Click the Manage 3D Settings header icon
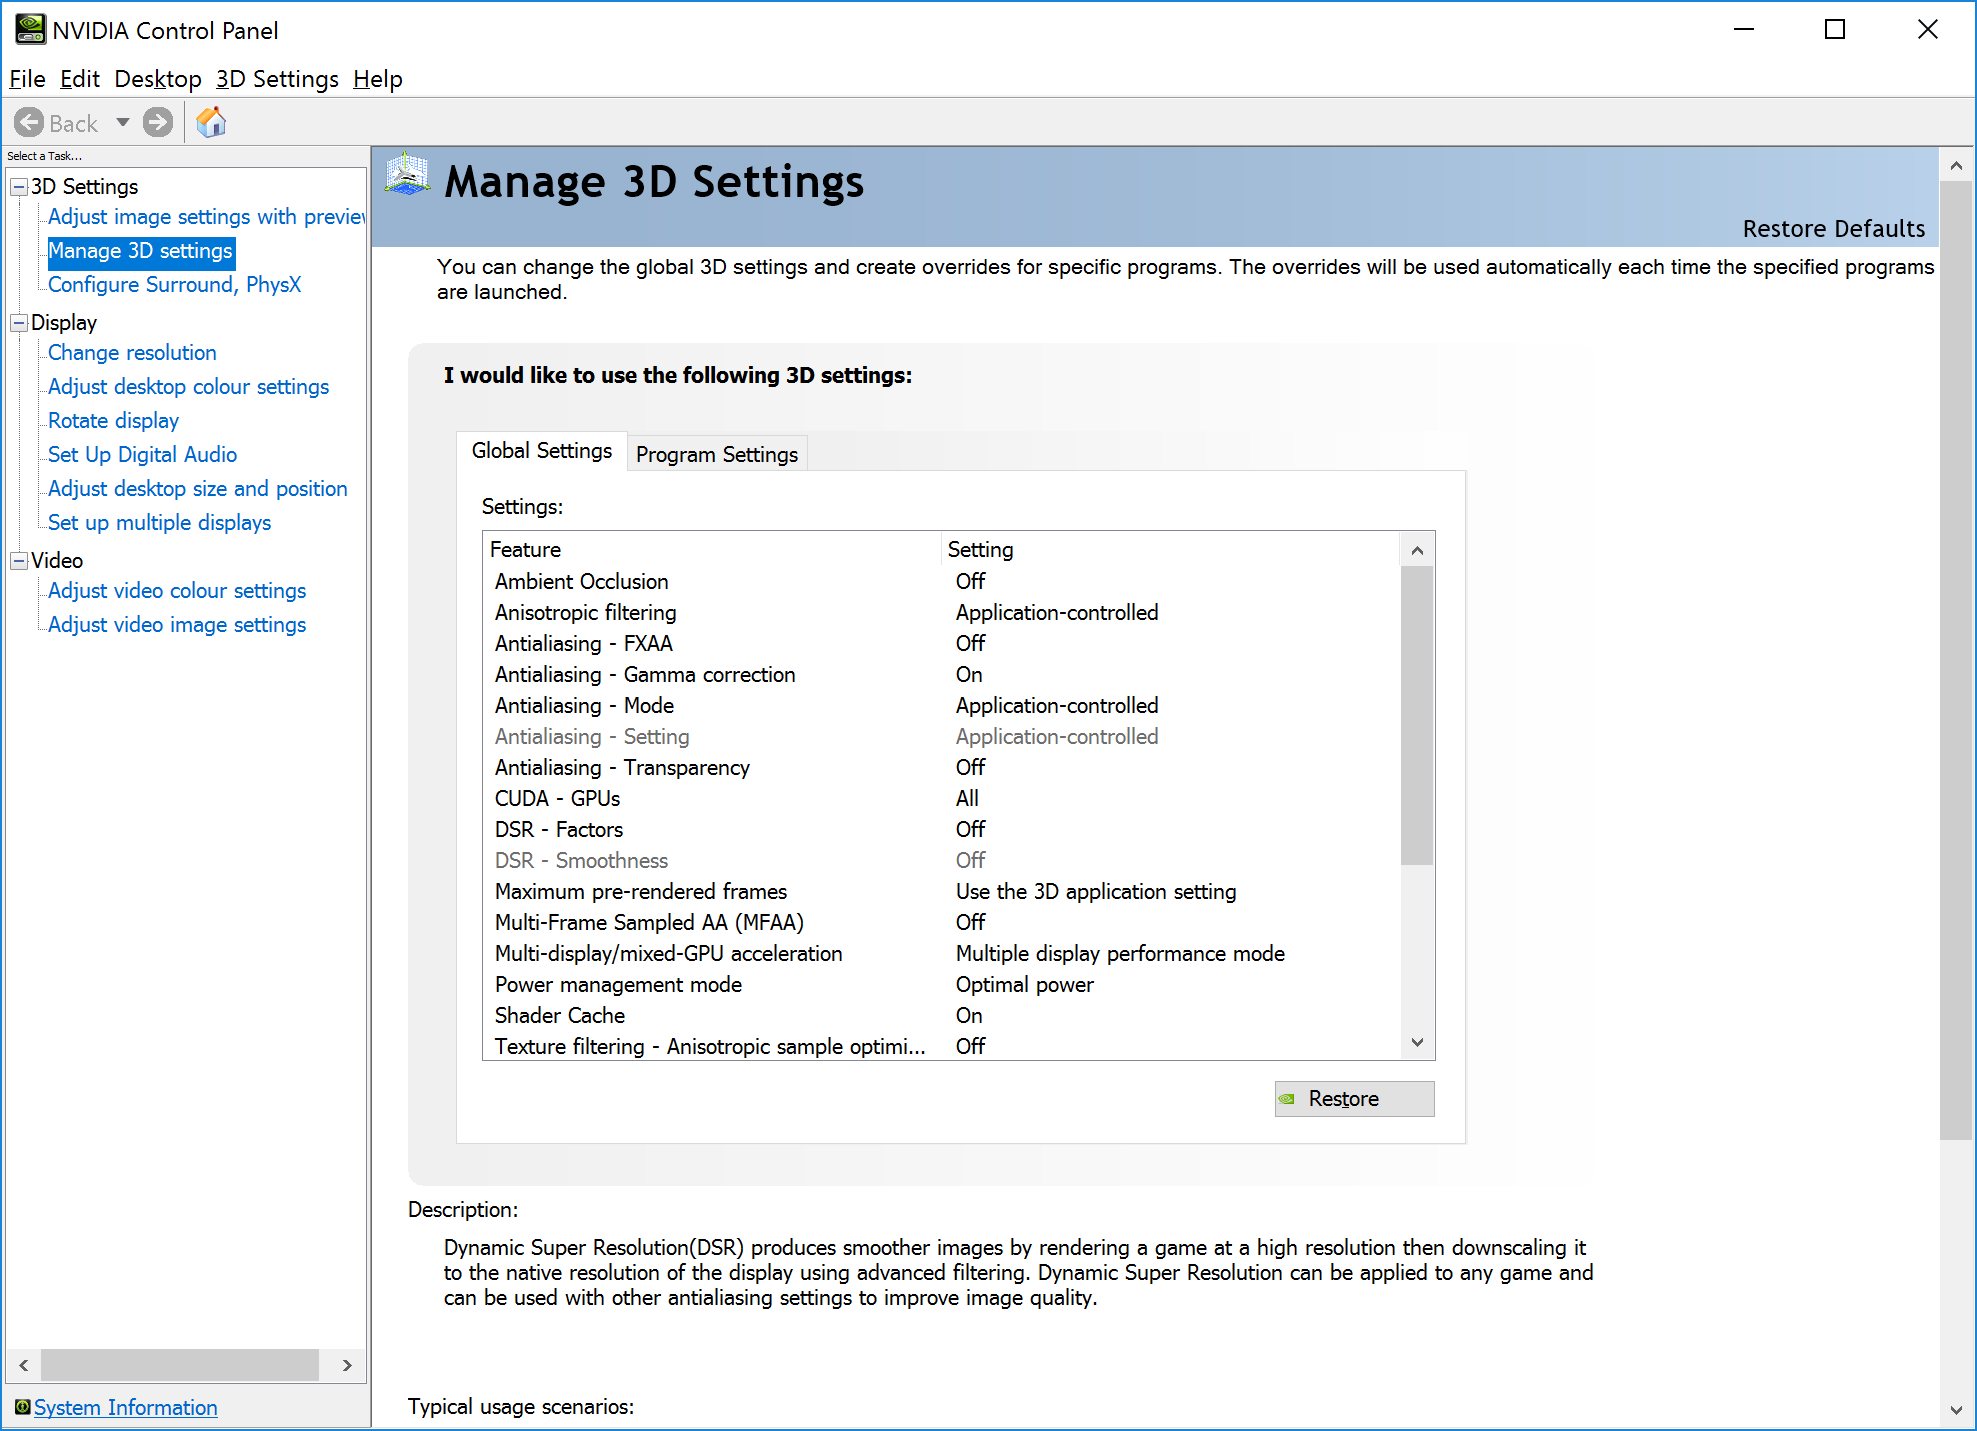This screenshot has height=1431, width=1977. (407, 175)
